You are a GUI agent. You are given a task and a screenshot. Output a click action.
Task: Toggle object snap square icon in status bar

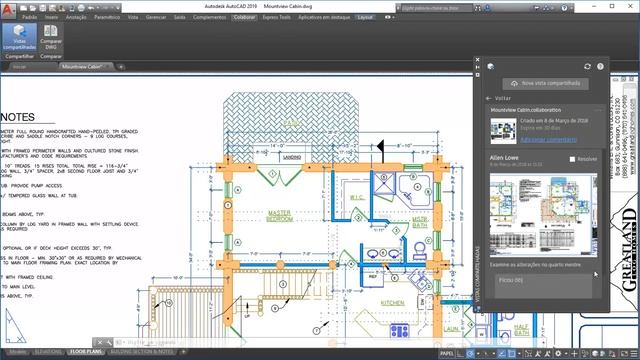pos(511,353)
